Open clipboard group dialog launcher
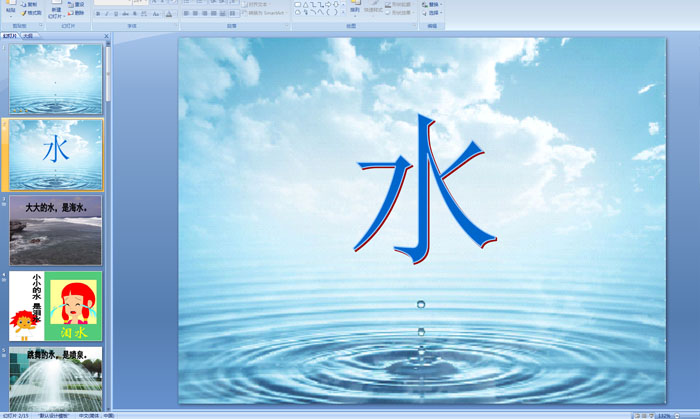Screen dimensions: 700x419 (x=41, y=26)
